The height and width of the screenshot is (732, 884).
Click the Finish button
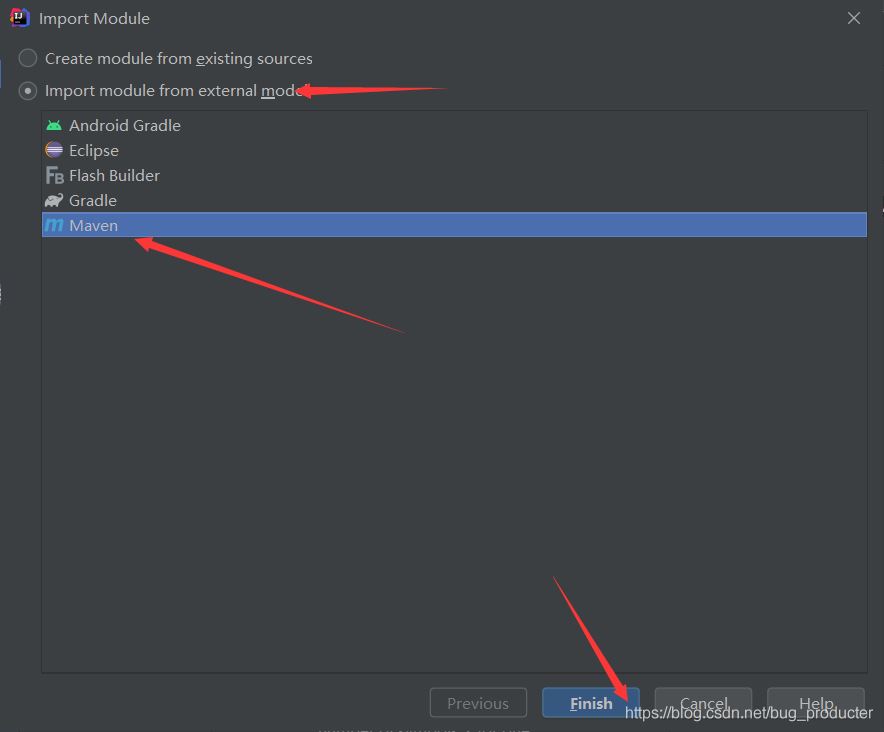point(591,703)
